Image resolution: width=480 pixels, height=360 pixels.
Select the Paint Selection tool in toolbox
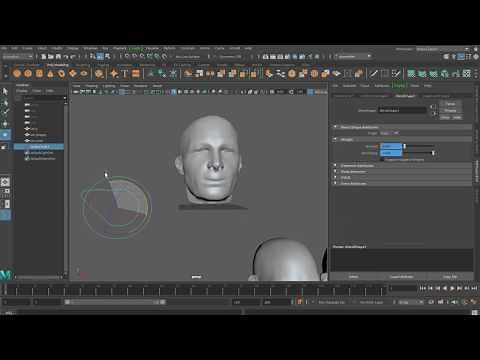[5, 113]
